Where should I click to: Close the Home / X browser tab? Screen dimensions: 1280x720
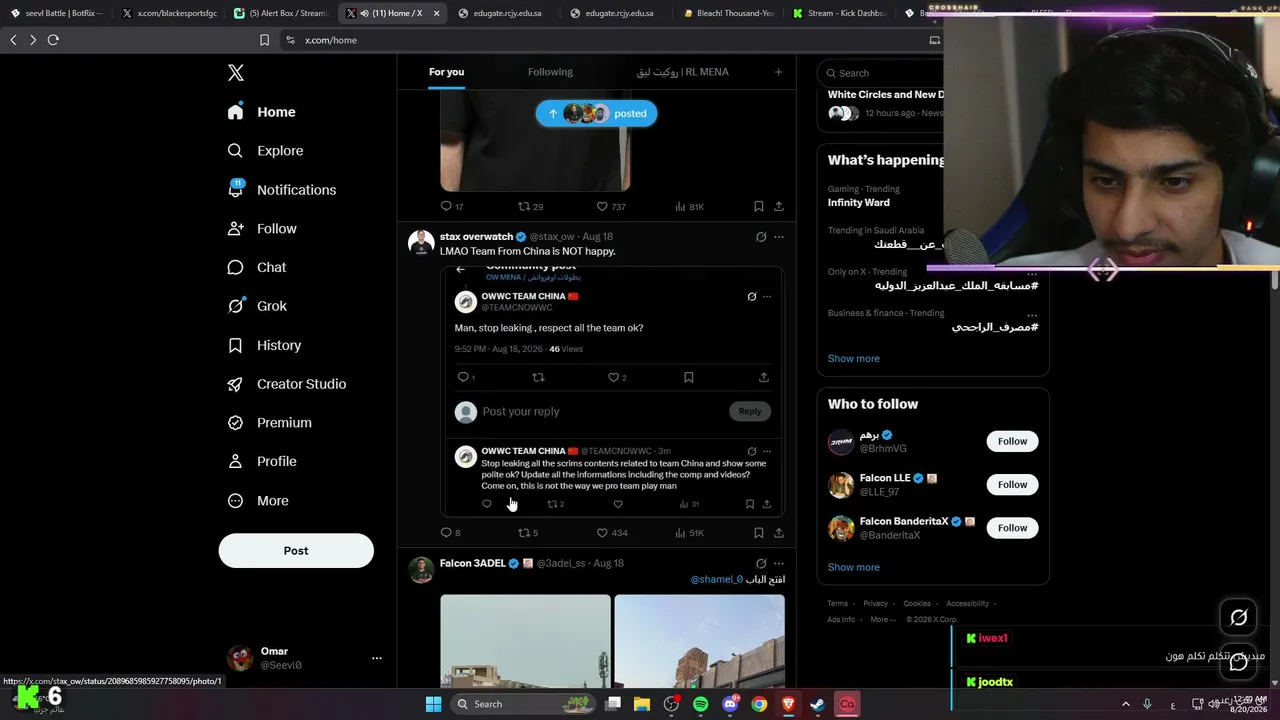(x=436, y=13)
